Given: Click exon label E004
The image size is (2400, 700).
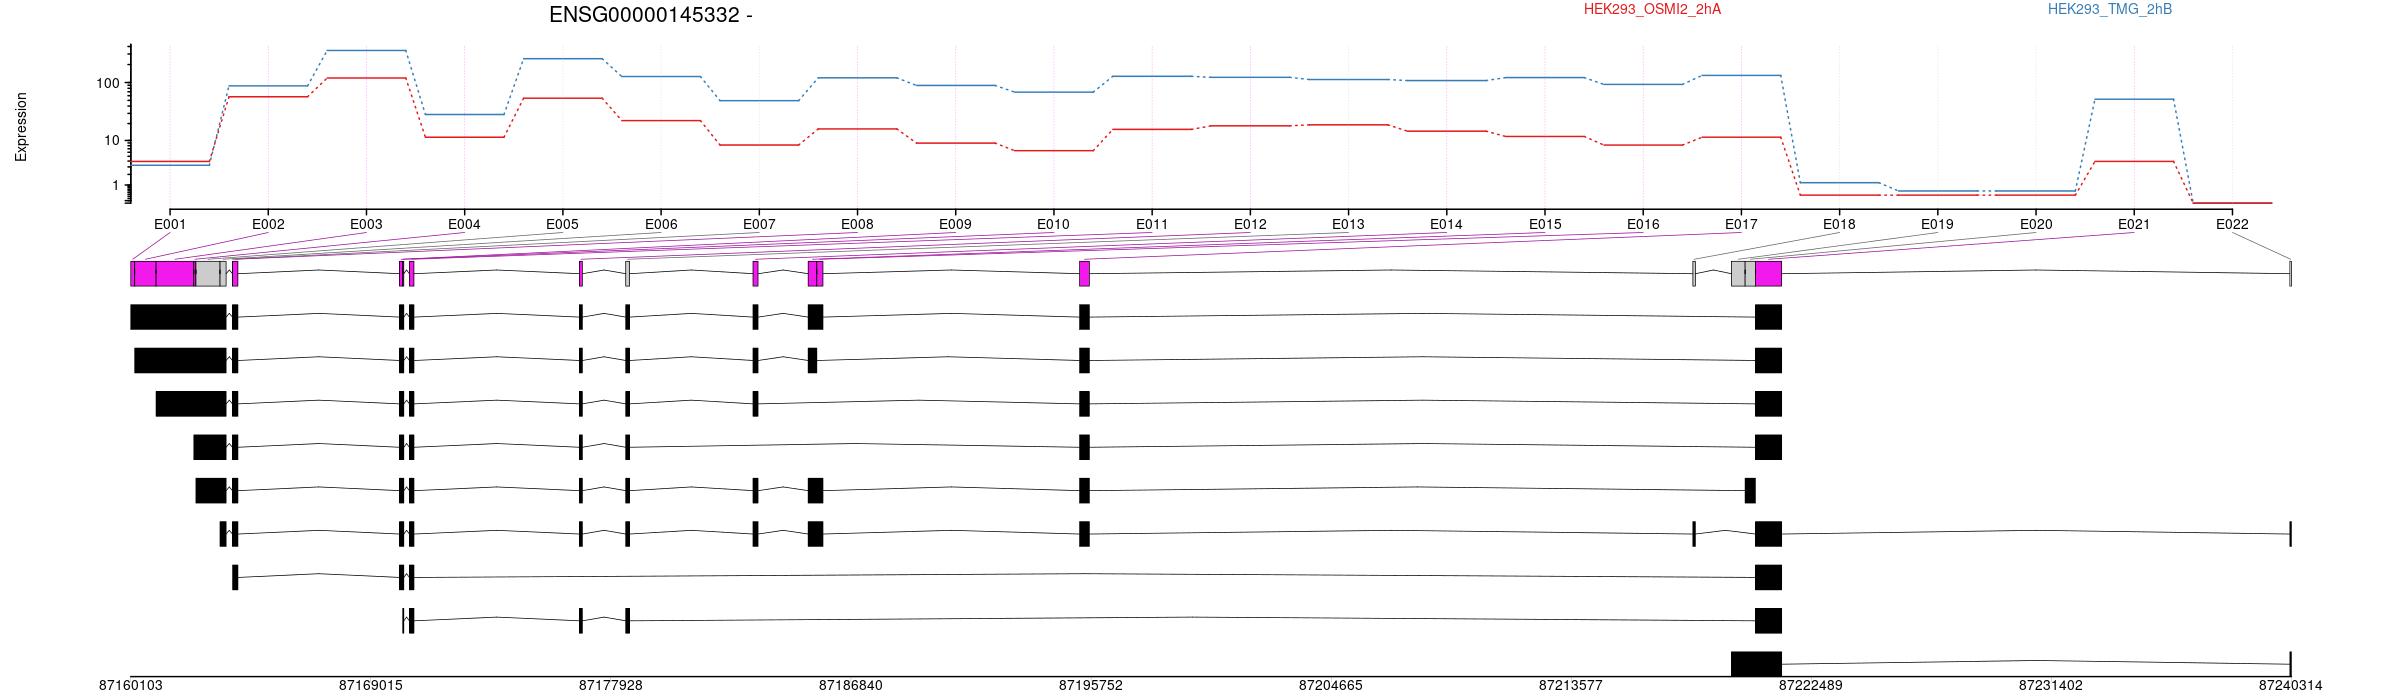Looking at the screenshot, I should pos(464,224).
